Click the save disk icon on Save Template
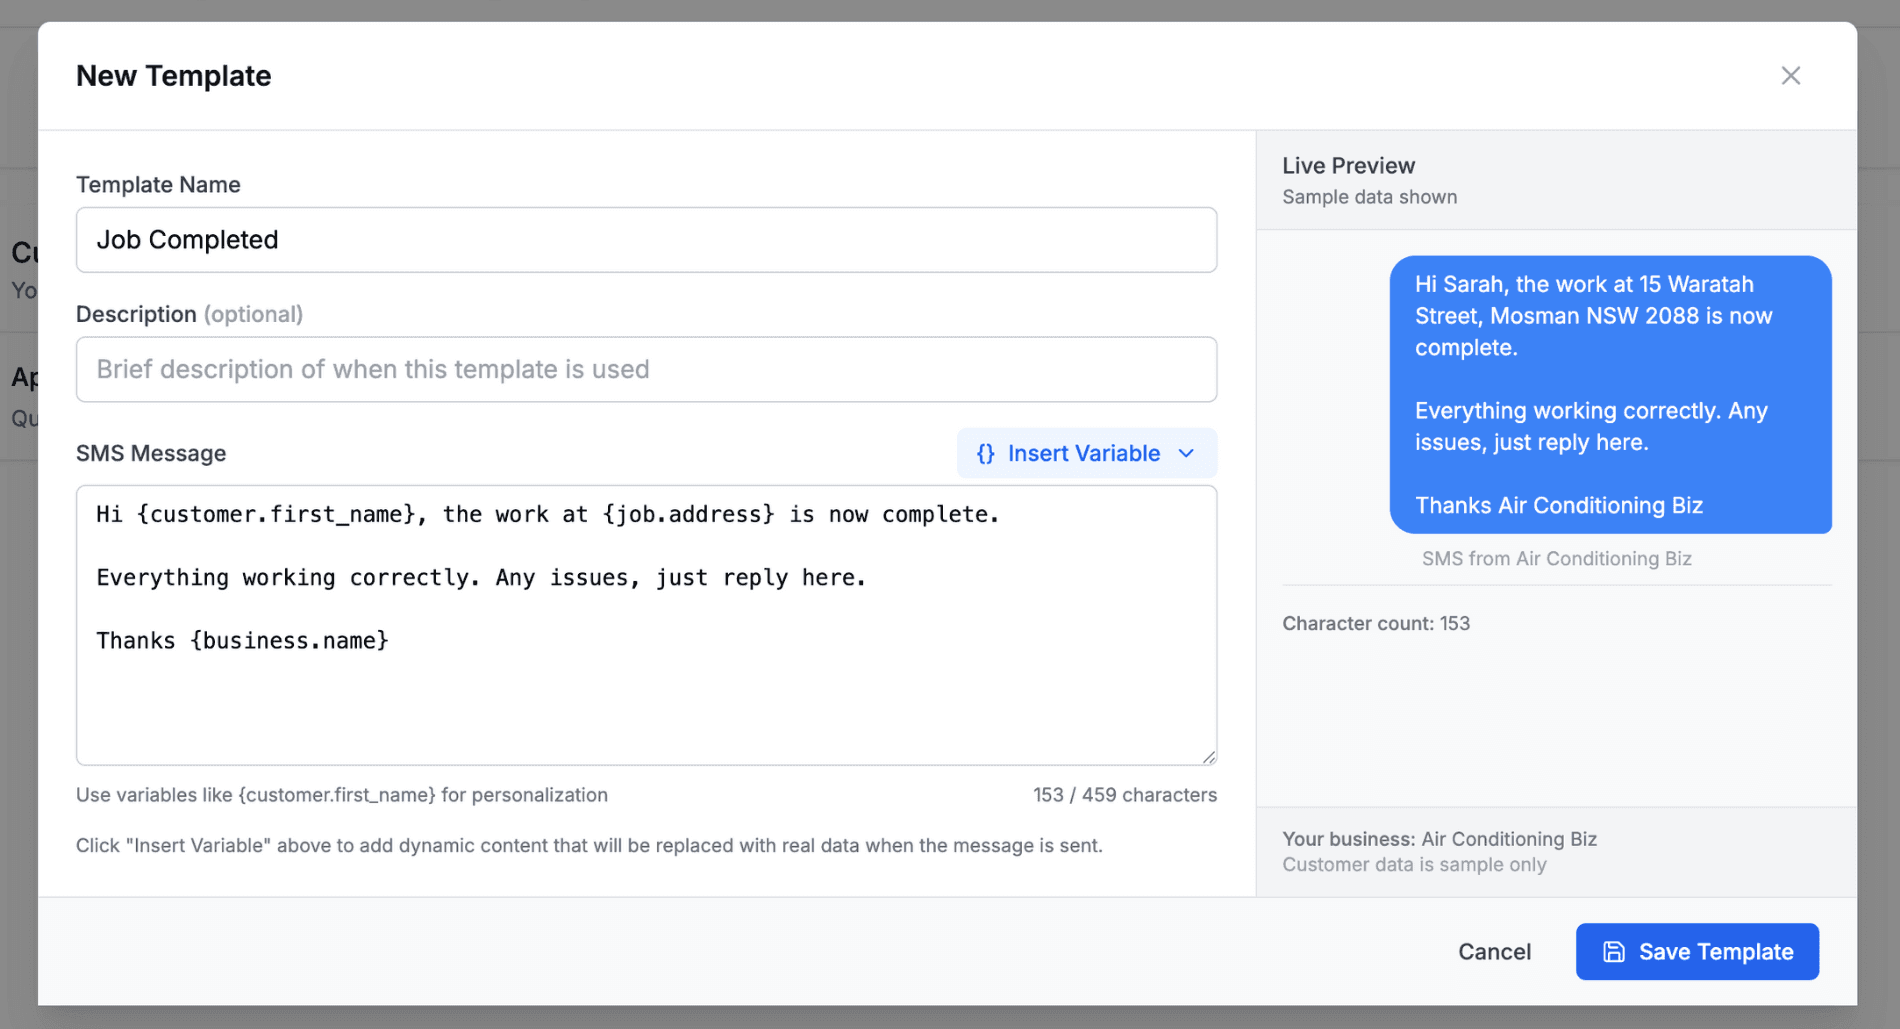 point(1614,951)
